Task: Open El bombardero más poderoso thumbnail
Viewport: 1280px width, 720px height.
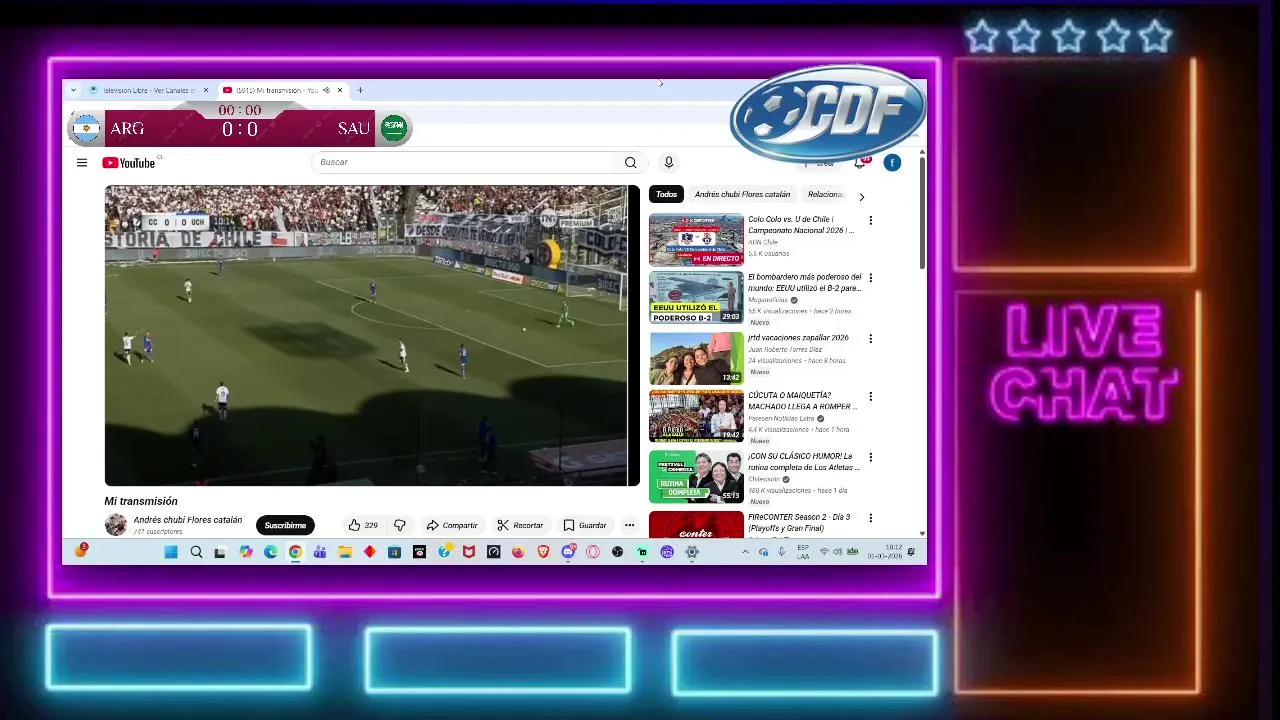Action: (x=696, y=297)
